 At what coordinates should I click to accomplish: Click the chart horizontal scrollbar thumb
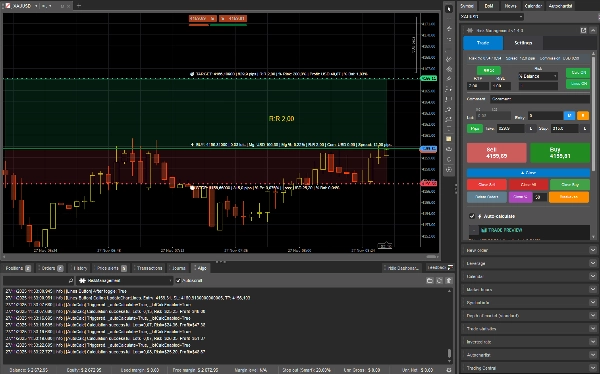pyautogui.click(x=432, y=256)
